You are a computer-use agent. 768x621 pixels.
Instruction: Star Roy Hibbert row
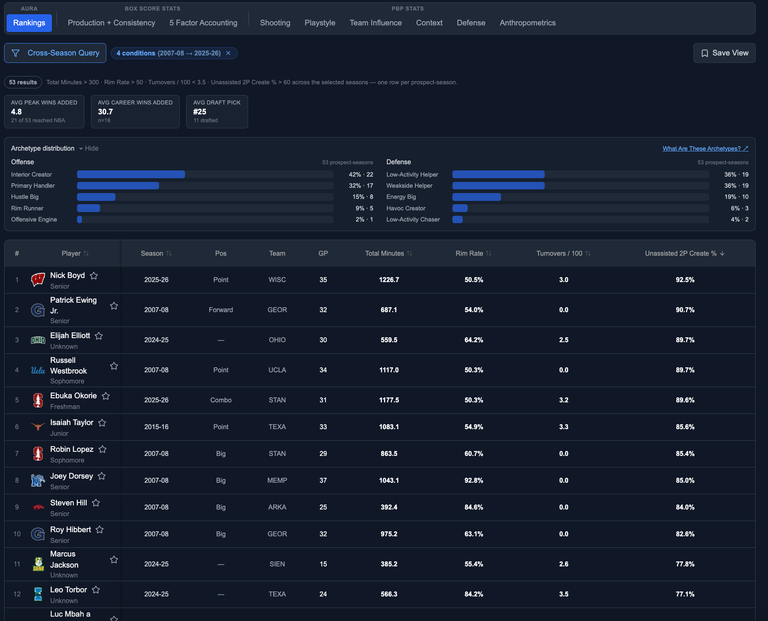pyautogui.click(x=99, y=530)
